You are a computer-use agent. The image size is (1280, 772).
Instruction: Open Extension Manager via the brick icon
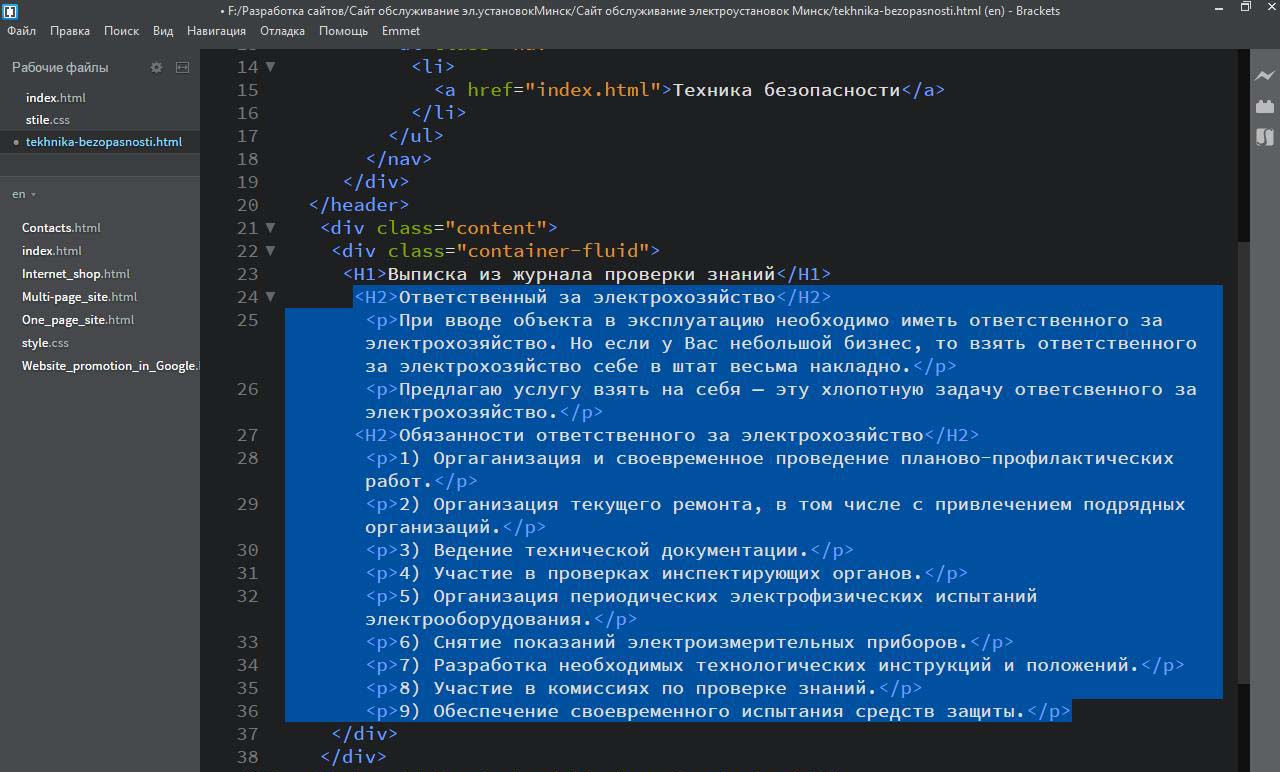point(1265,106)
